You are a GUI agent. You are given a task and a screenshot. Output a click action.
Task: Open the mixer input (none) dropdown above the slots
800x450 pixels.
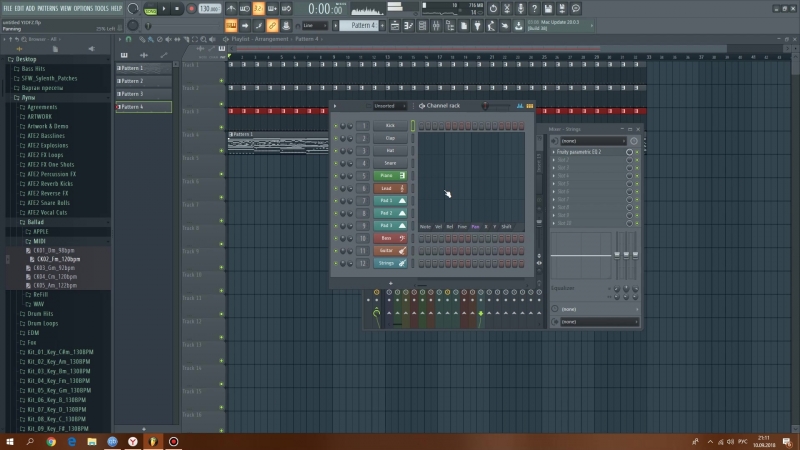point(593,141)
